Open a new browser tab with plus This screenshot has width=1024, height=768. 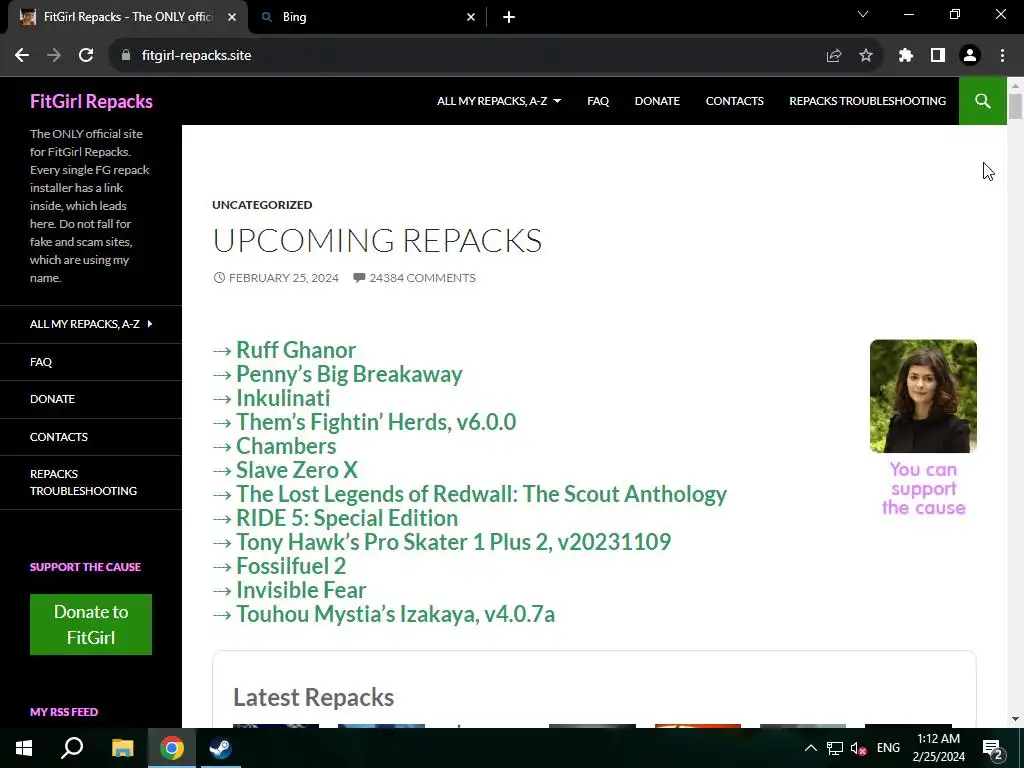pyautogui.click(x=509, y=17)
